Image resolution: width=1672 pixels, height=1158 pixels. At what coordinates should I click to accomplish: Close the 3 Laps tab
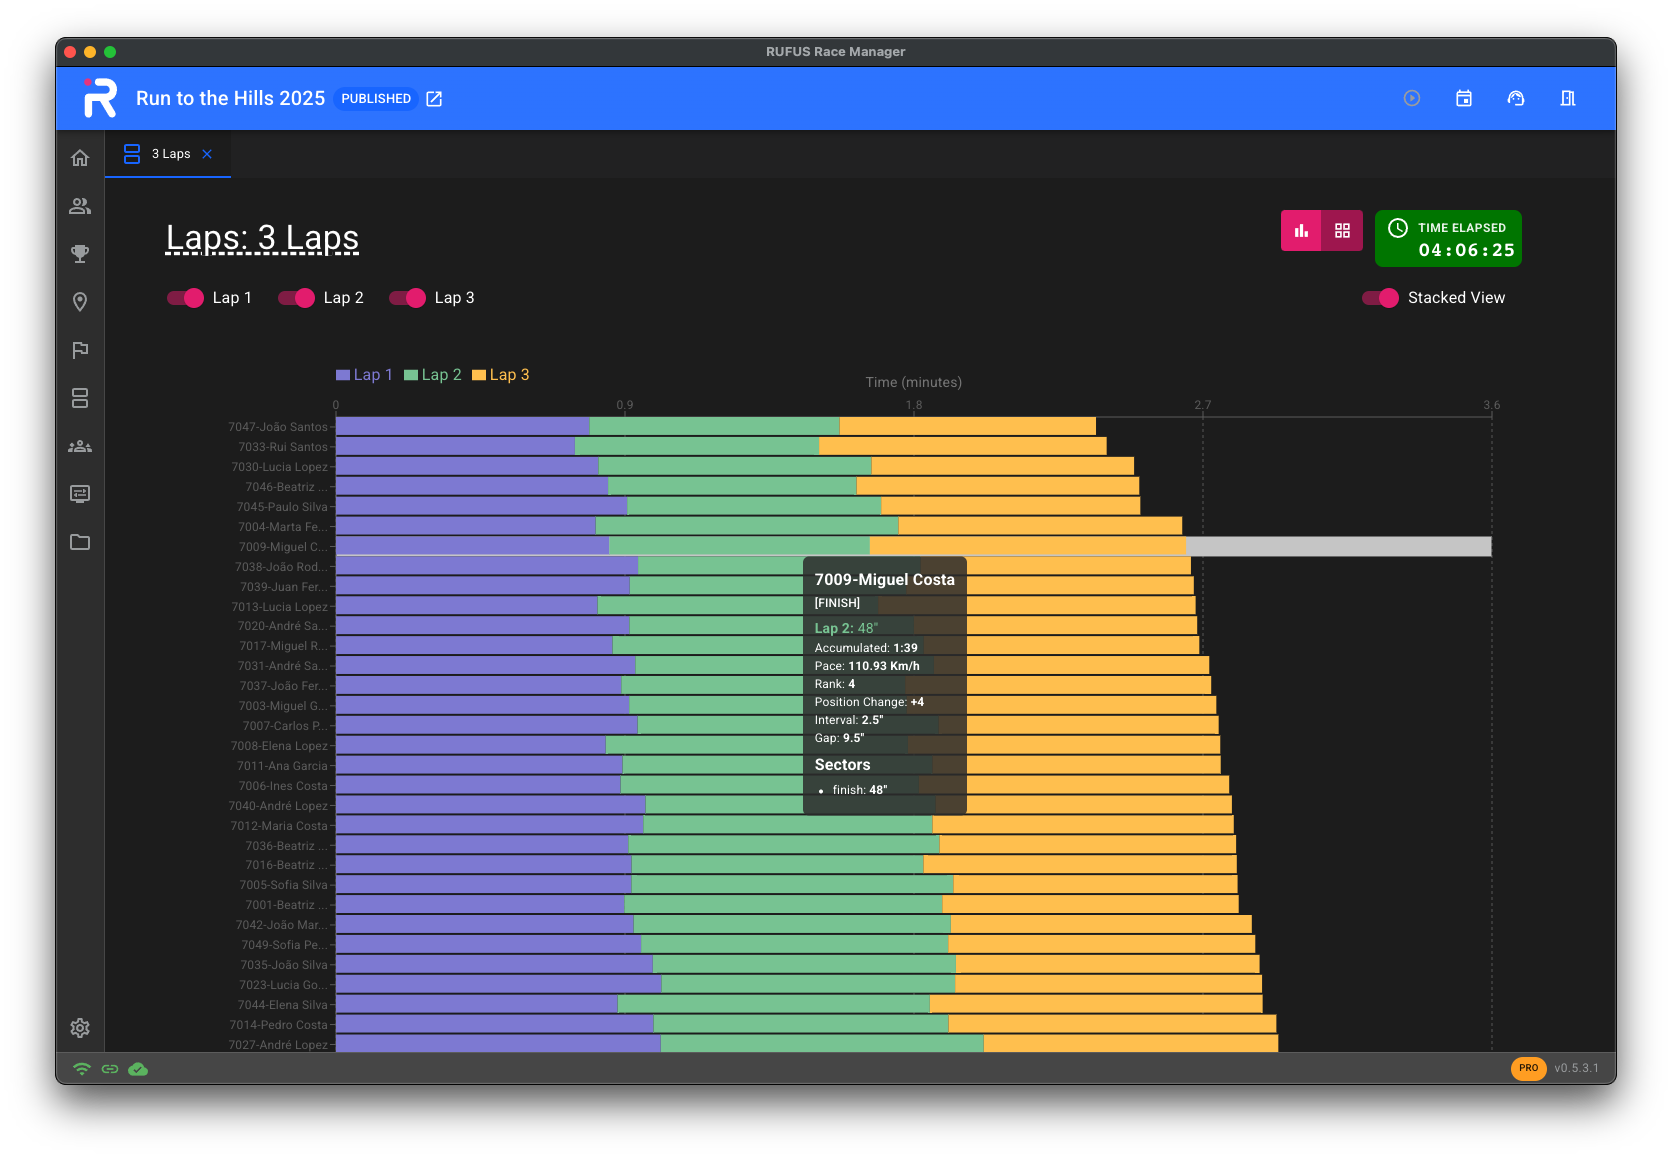[207, 154]
